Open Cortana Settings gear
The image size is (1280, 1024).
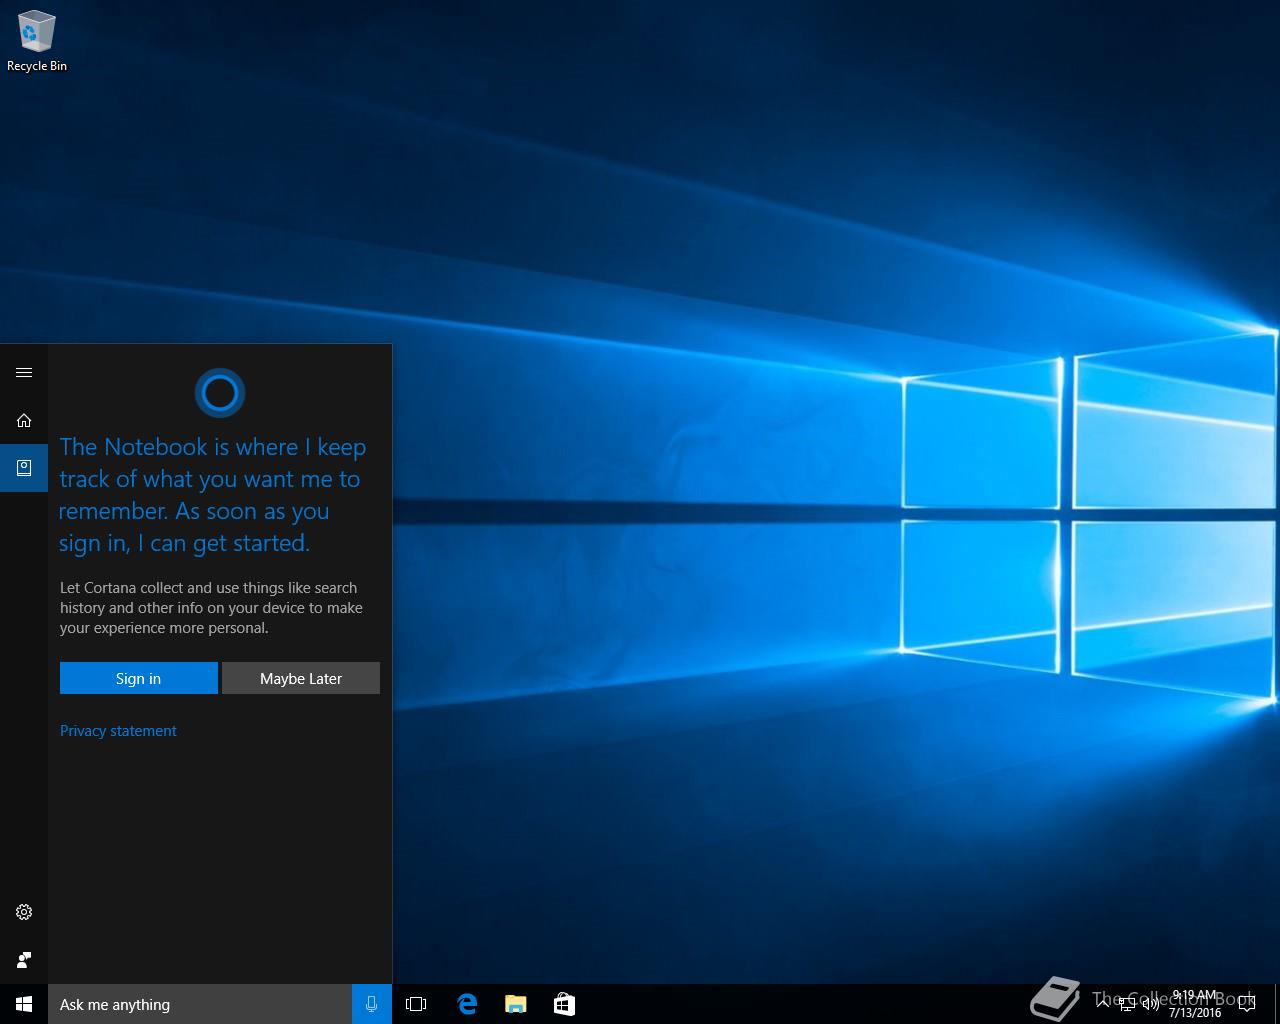click(x=24, y=912)
